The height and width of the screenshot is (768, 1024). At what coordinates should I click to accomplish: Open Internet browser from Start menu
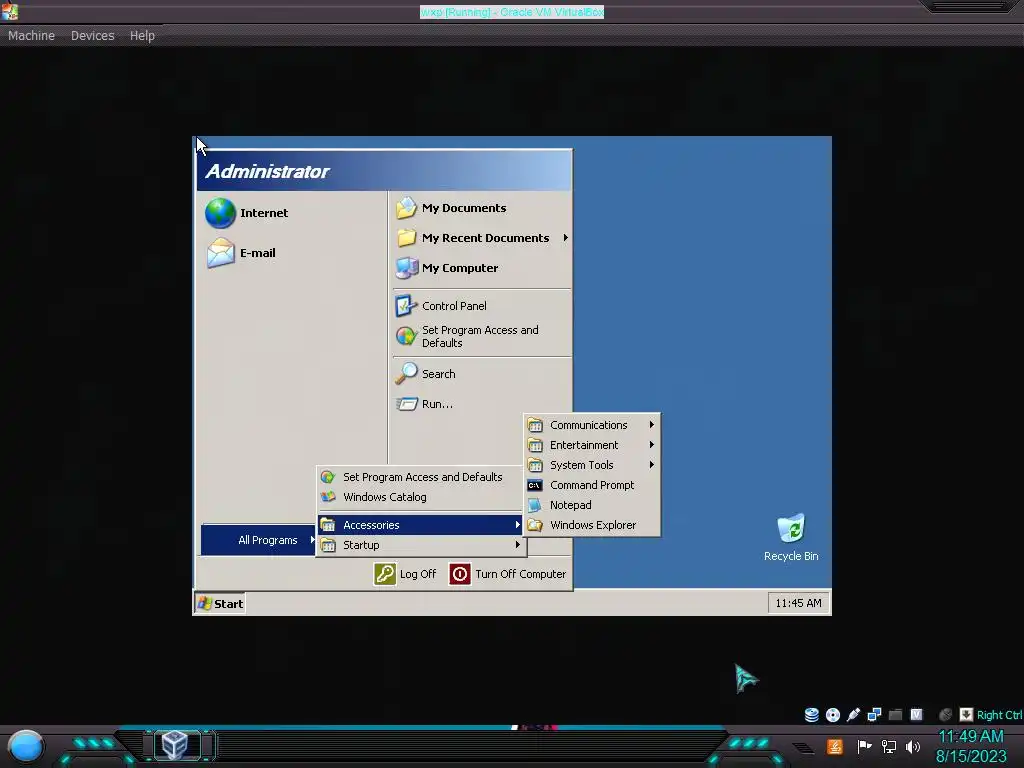point(247,213)
